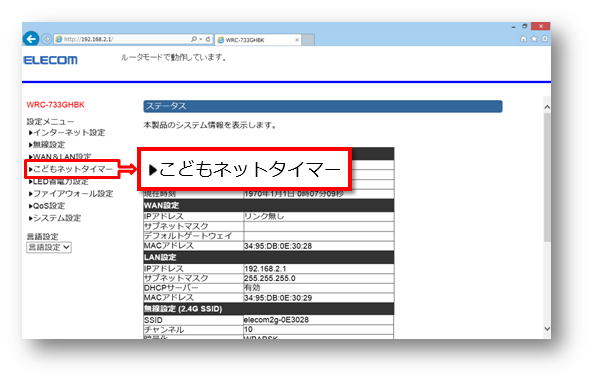The height and width of the screenshot is (381, 593).
Task: Click the address bar URL 192.168.2.1
Action: 88,39
